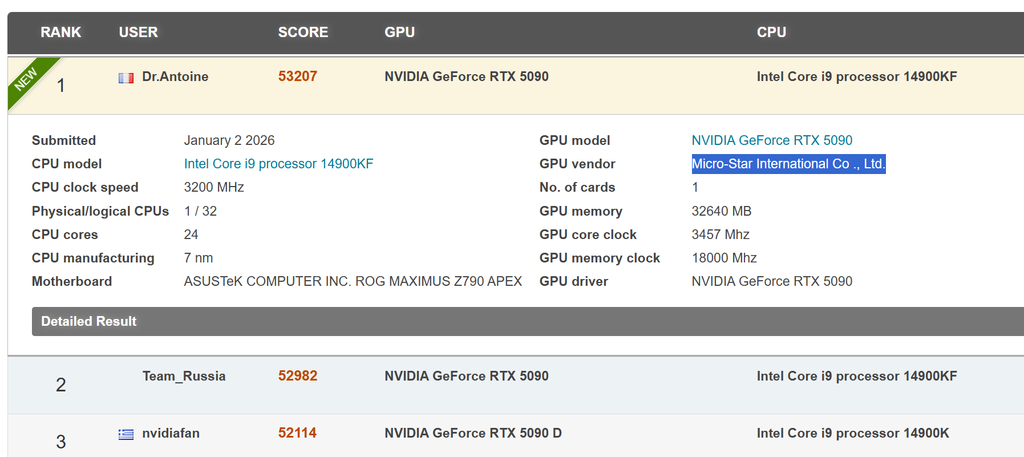The width and height of the screenshot is (1024, 457).
Task: Expand the Detailed Result section
Action: (x=89, y=321)
